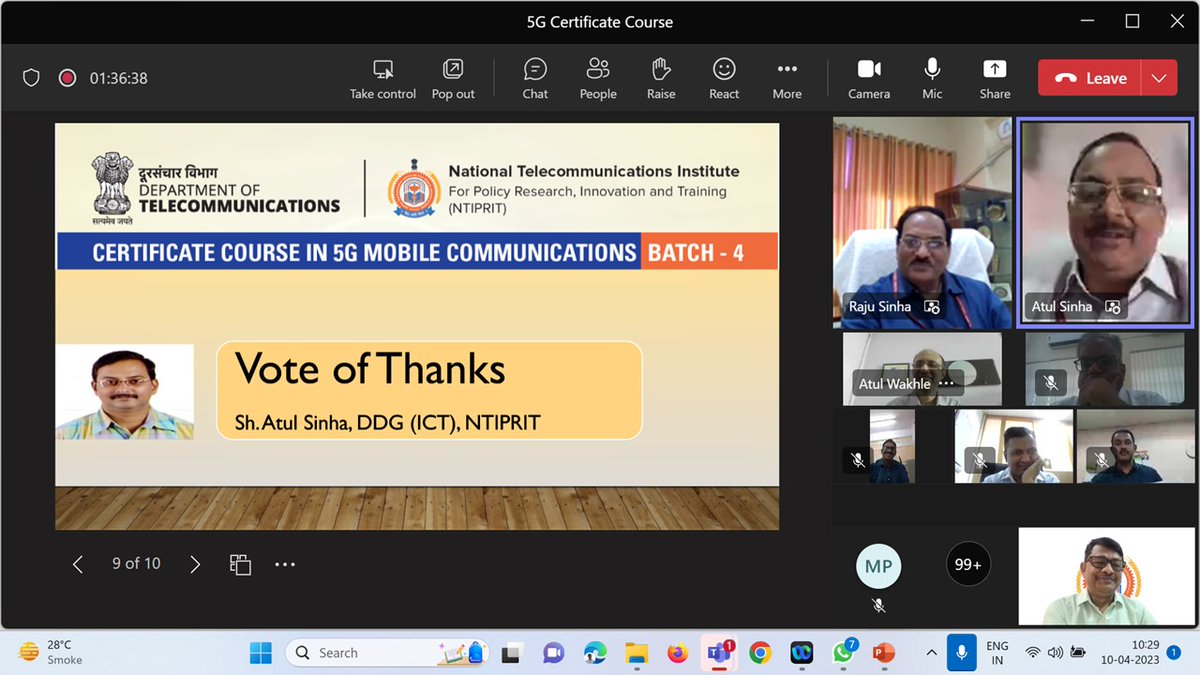Click the taskbar microphone-in-use indicator

pyautogui.click(x=961, y=652)
